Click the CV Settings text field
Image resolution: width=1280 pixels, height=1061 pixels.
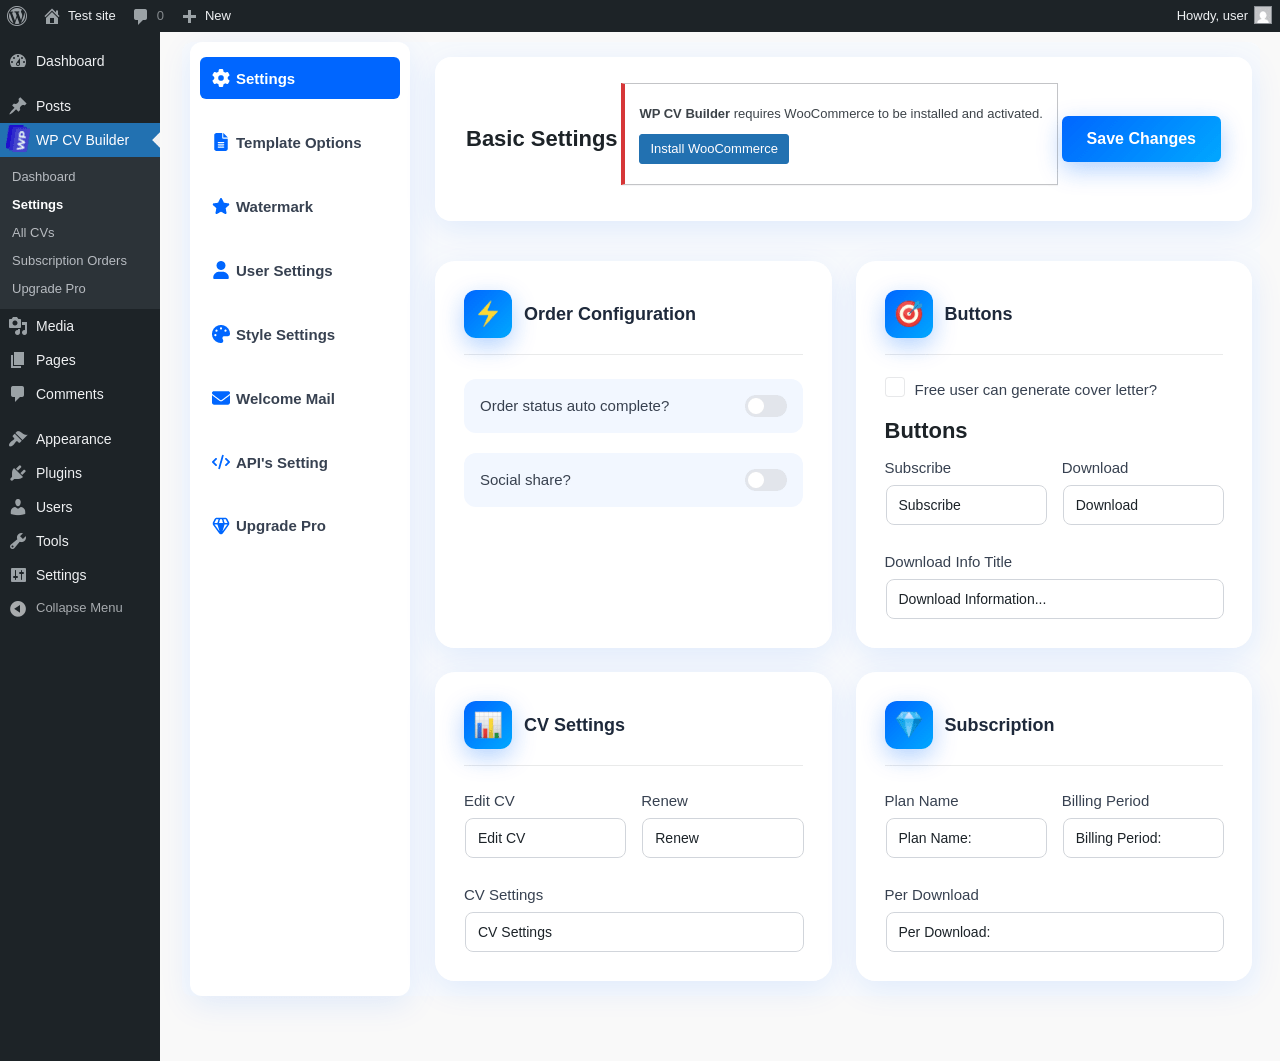634,932
